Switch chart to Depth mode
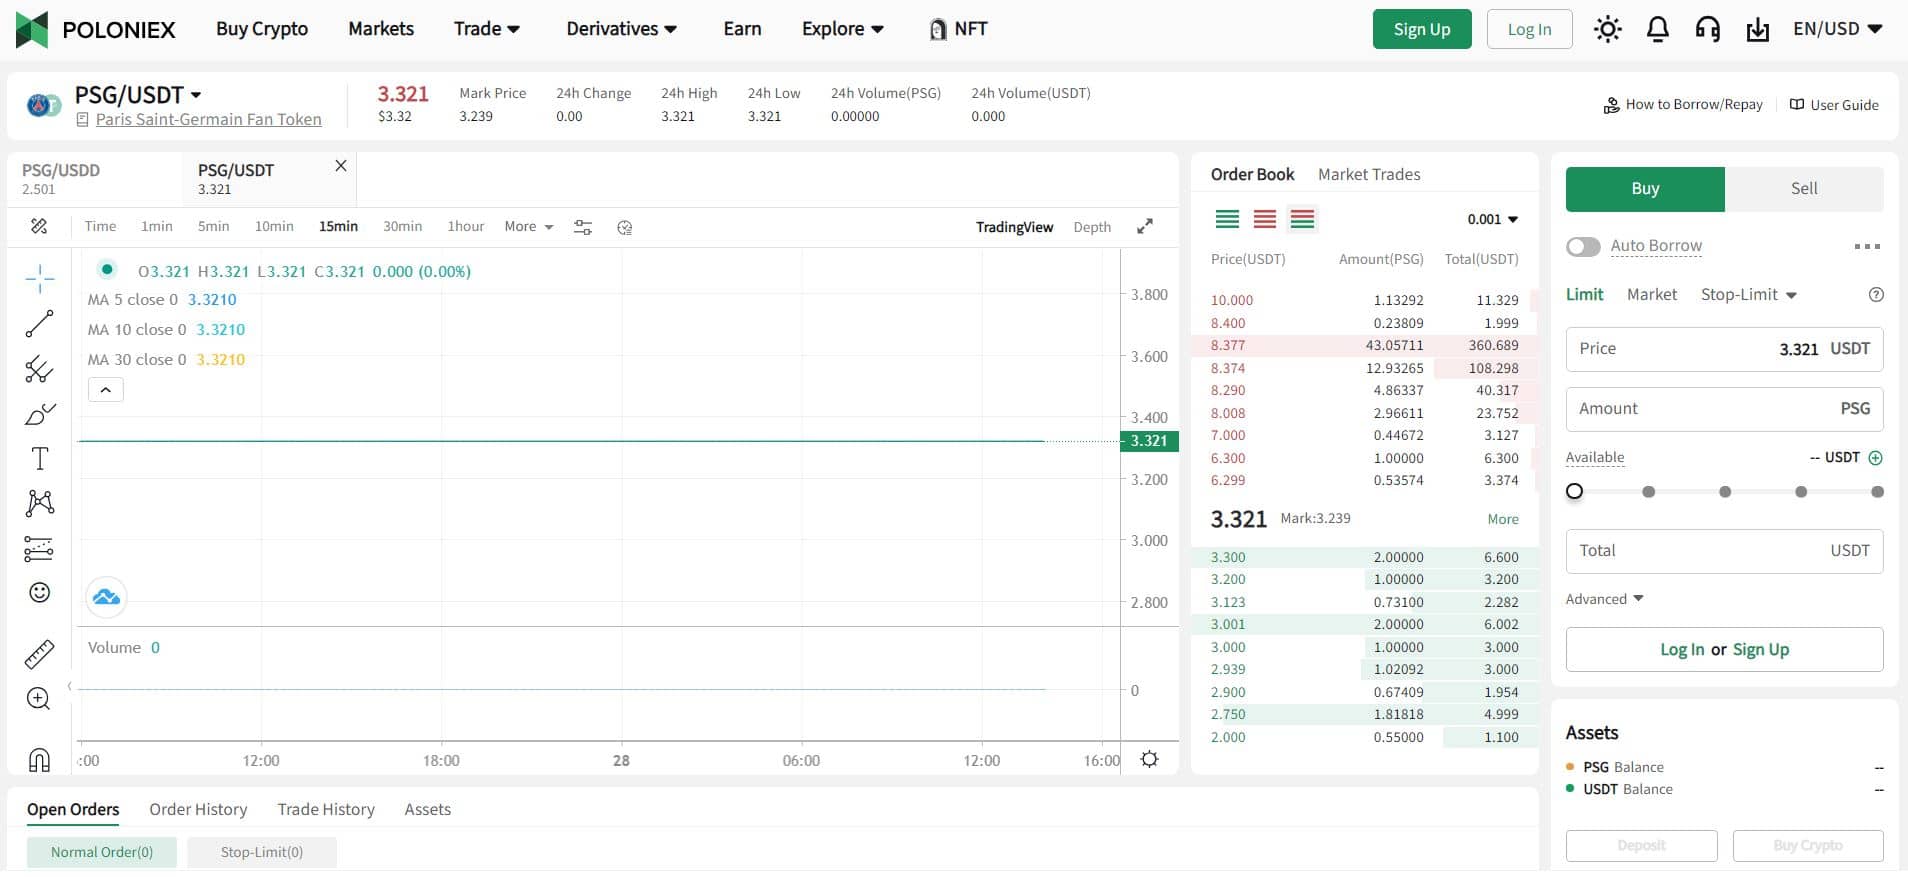Image resolution: width=1908 pixels, height=877 pixels. pos(1092,227)
